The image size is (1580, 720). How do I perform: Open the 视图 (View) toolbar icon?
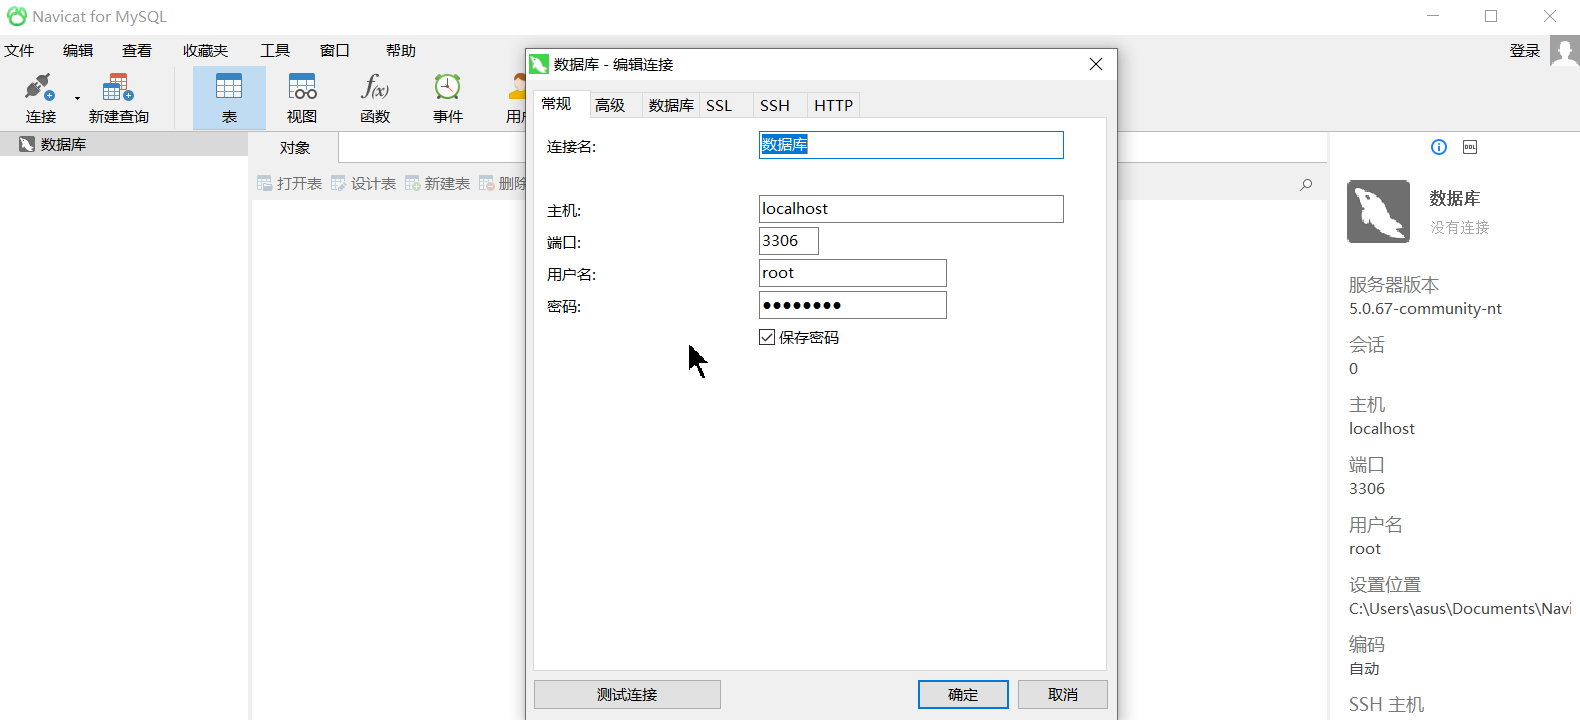click(x=302, y=98)
